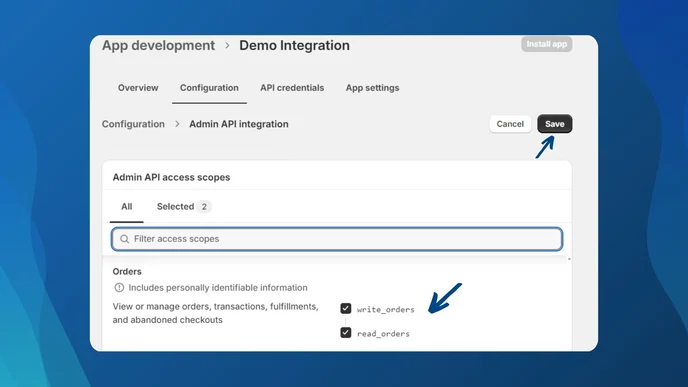Uncheck the read_orders checkbox
Image resolution: width=688 pixels, height=387 pixels.
pos(346,333)
